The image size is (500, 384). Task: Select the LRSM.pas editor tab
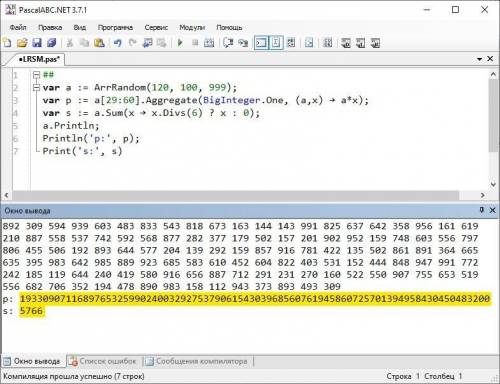pyautogui.click(x=38, y=59)
